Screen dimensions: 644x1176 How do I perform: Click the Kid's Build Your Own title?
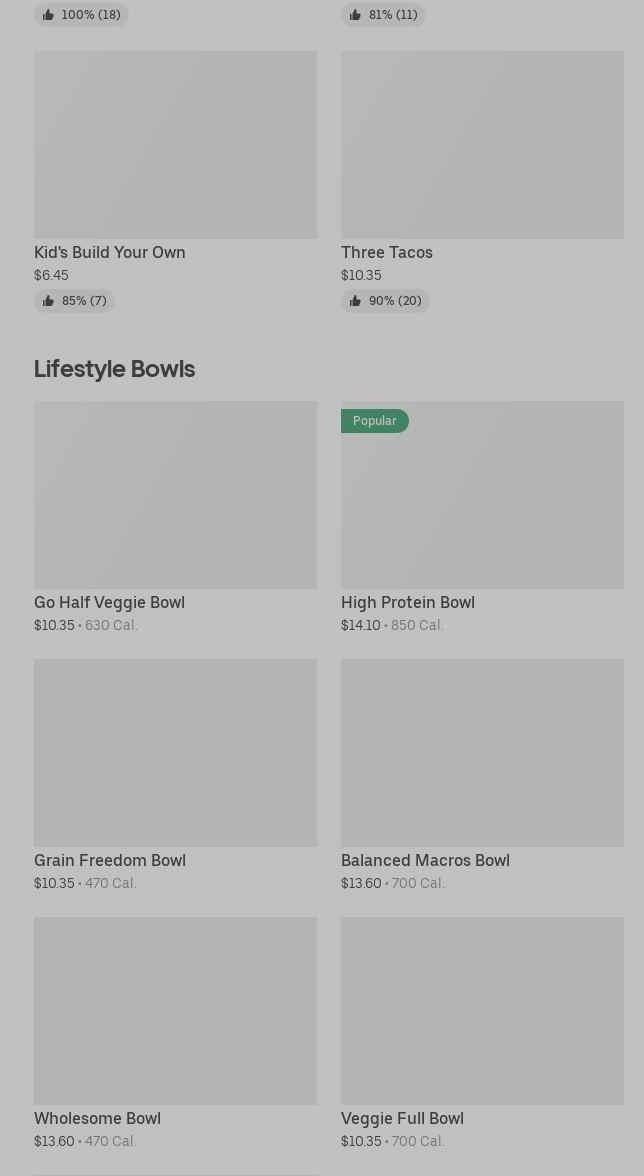coord(109,252)
